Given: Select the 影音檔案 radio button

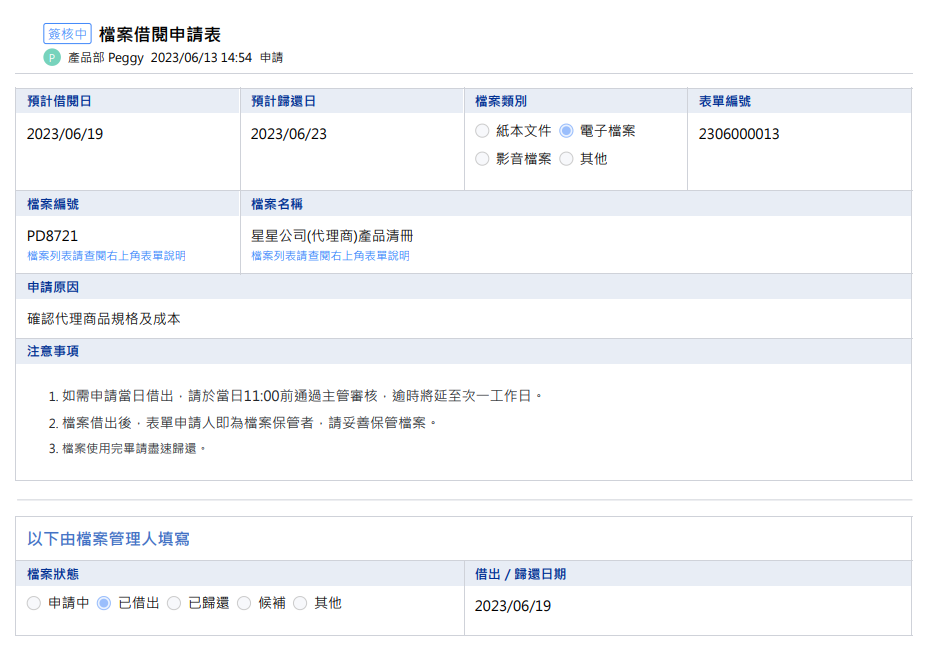Looking at the screenshot, I should click(482, 158).
